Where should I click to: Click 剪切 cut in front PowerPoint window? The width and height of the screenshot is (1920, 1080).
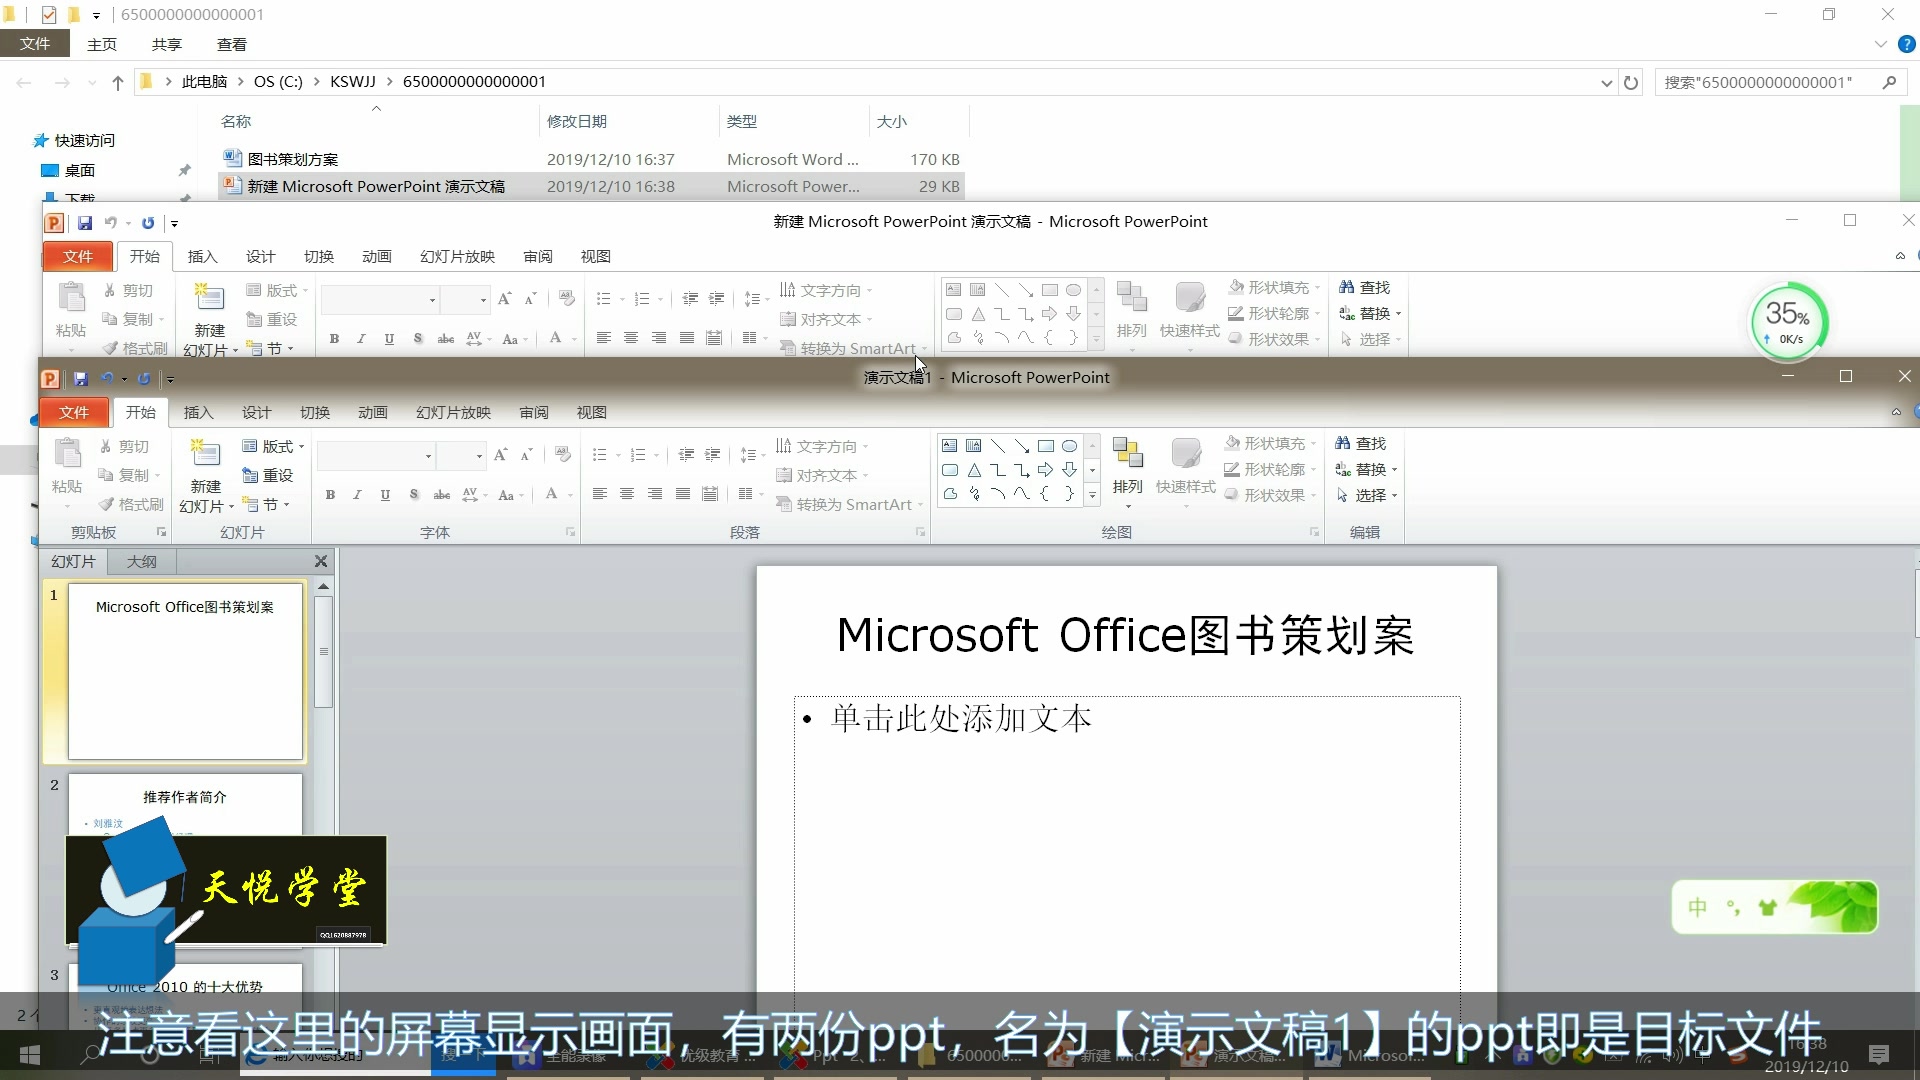pyautogui.click(x=125, y=446)
